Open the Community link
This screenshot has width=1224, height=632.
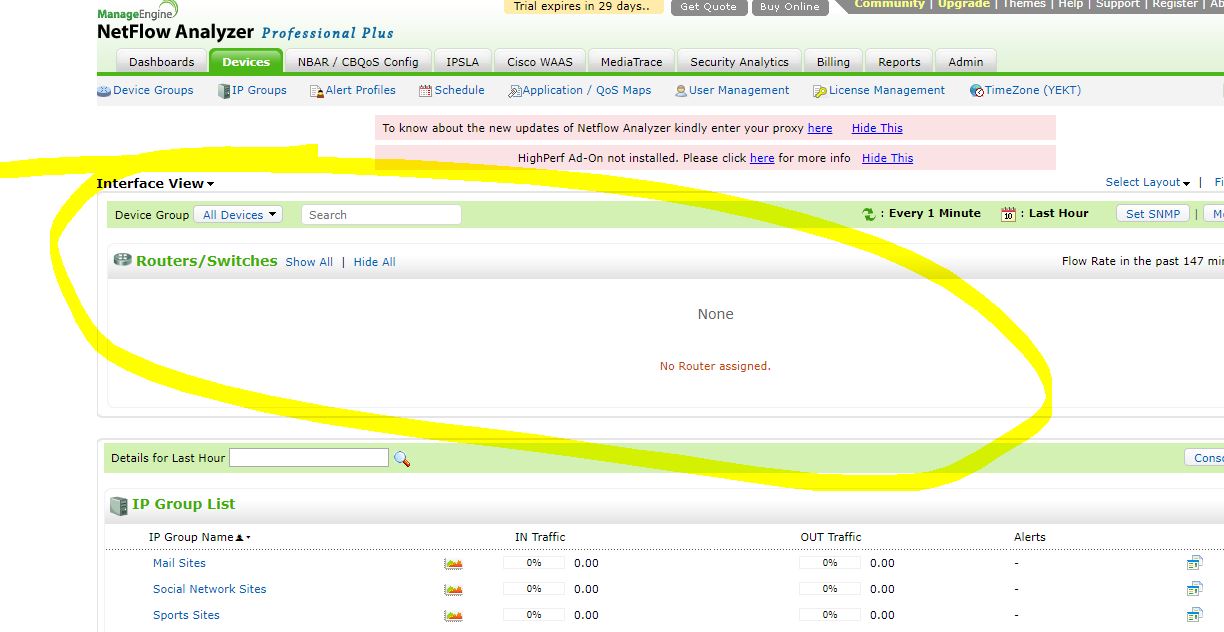point(890,4)
